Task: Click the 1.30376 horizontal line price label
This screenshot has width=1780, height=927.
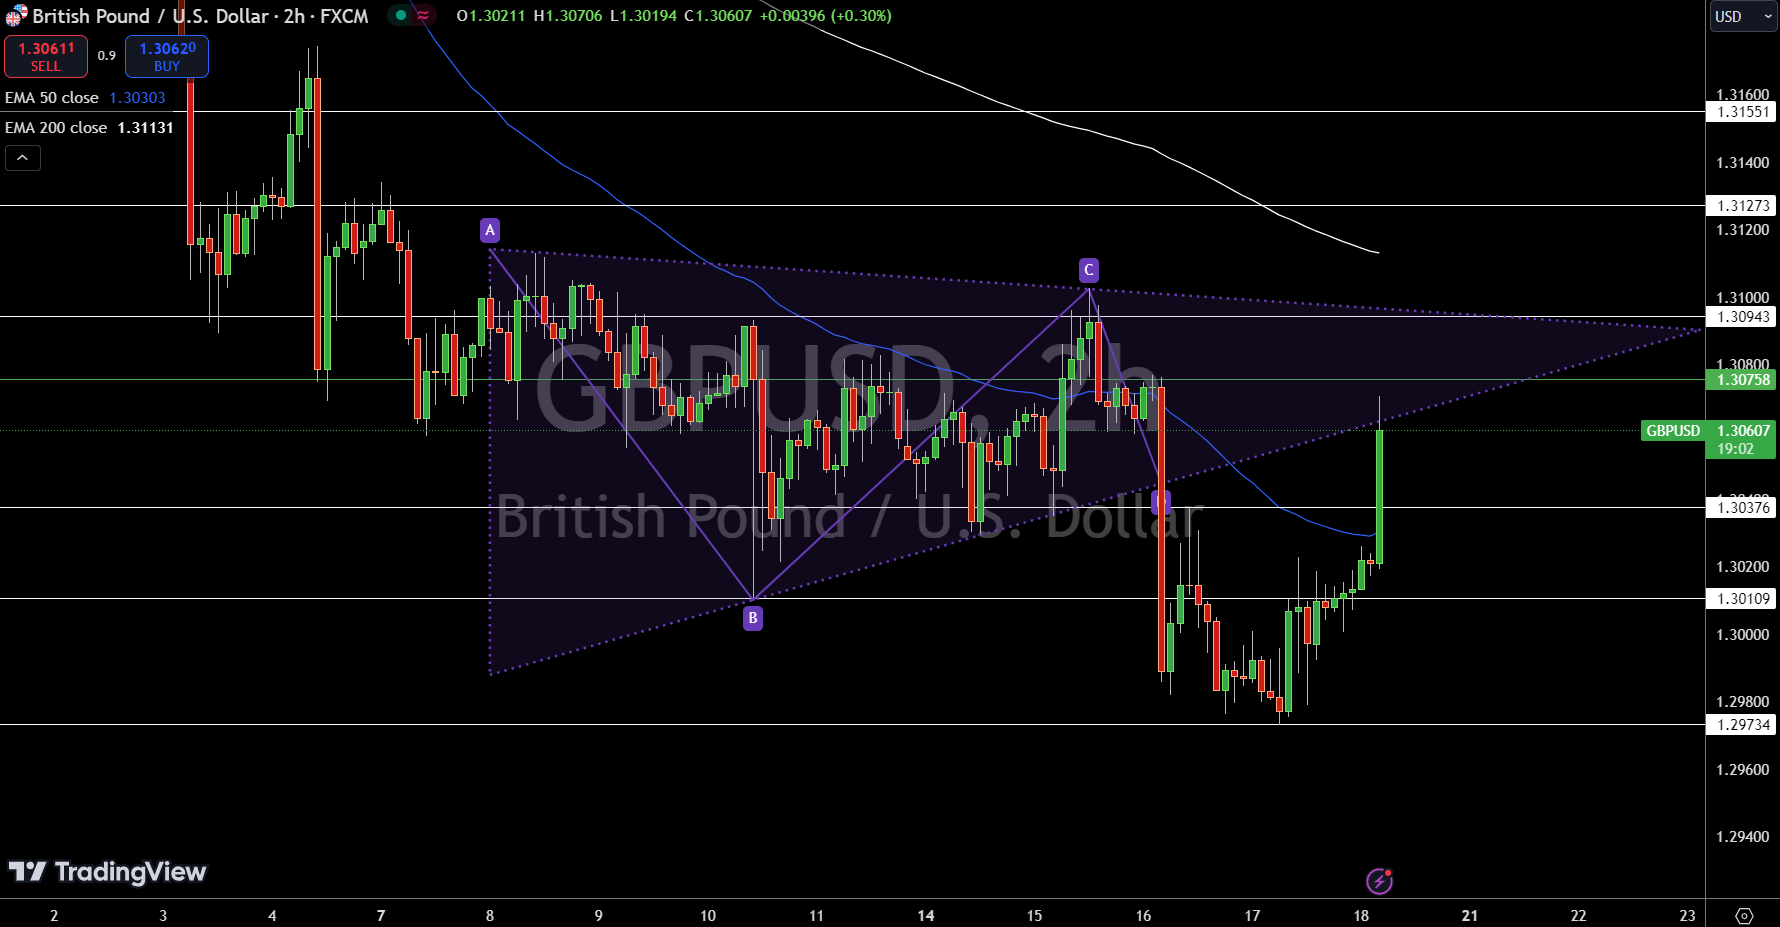Action: (x=1742, y=508)
